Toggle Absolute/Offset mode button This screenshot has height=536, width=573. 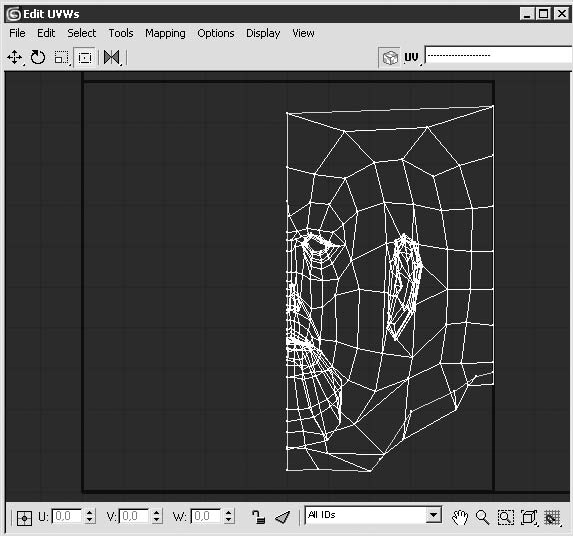coord(24,518)
